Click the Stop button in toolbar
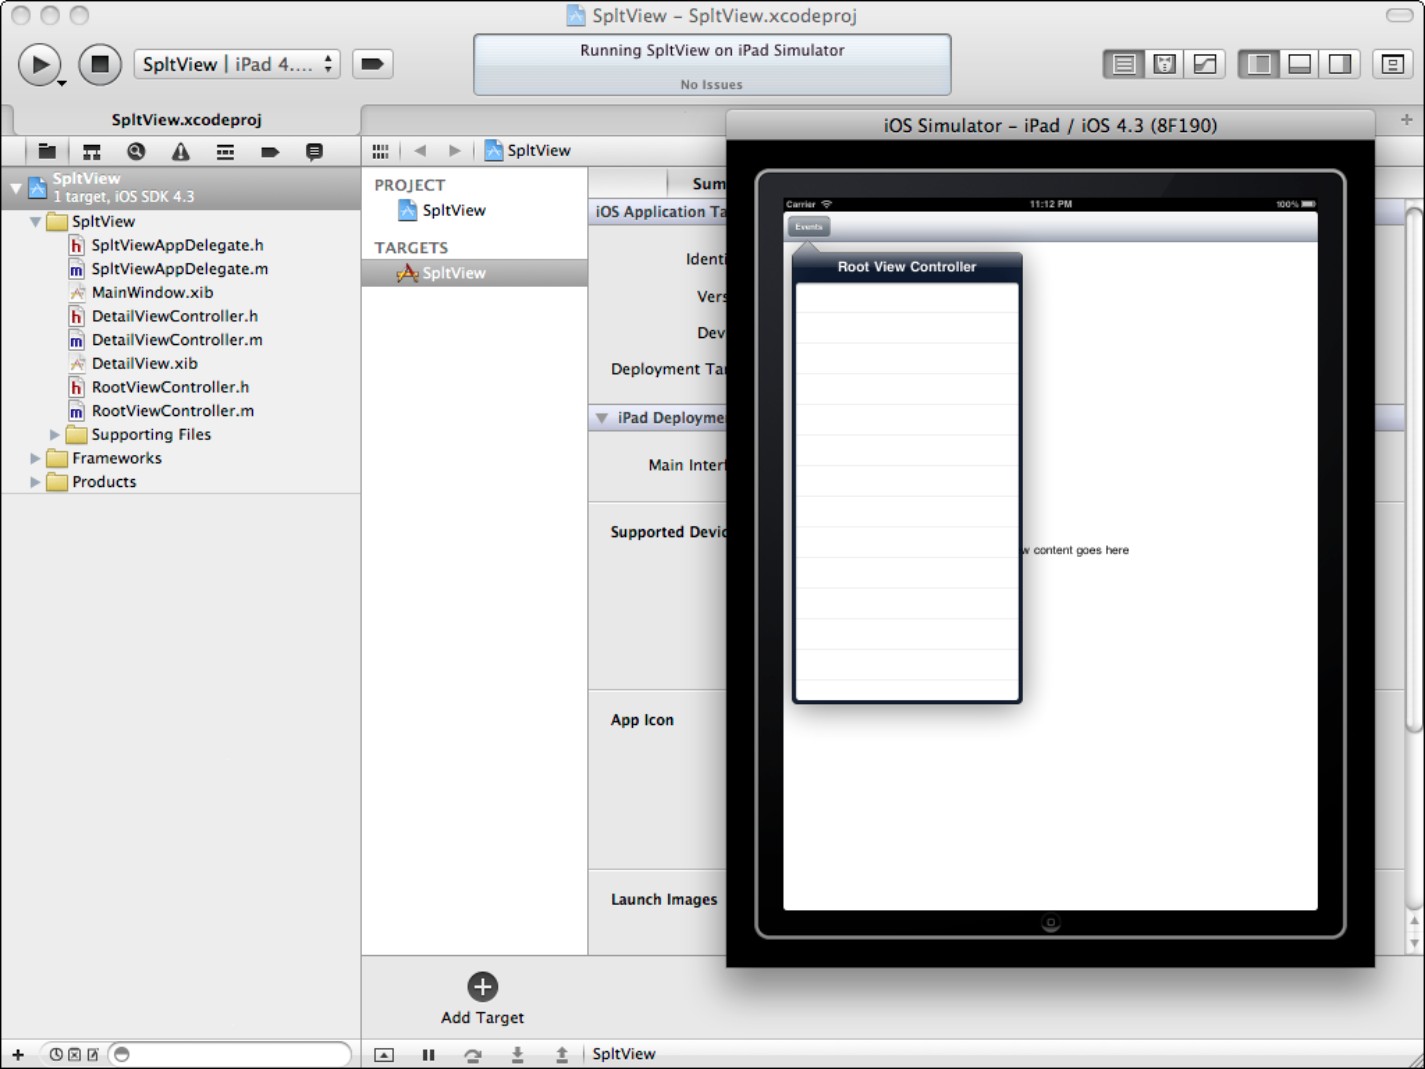Viewport: 1425px width, 1069px height. click(100, 65)
